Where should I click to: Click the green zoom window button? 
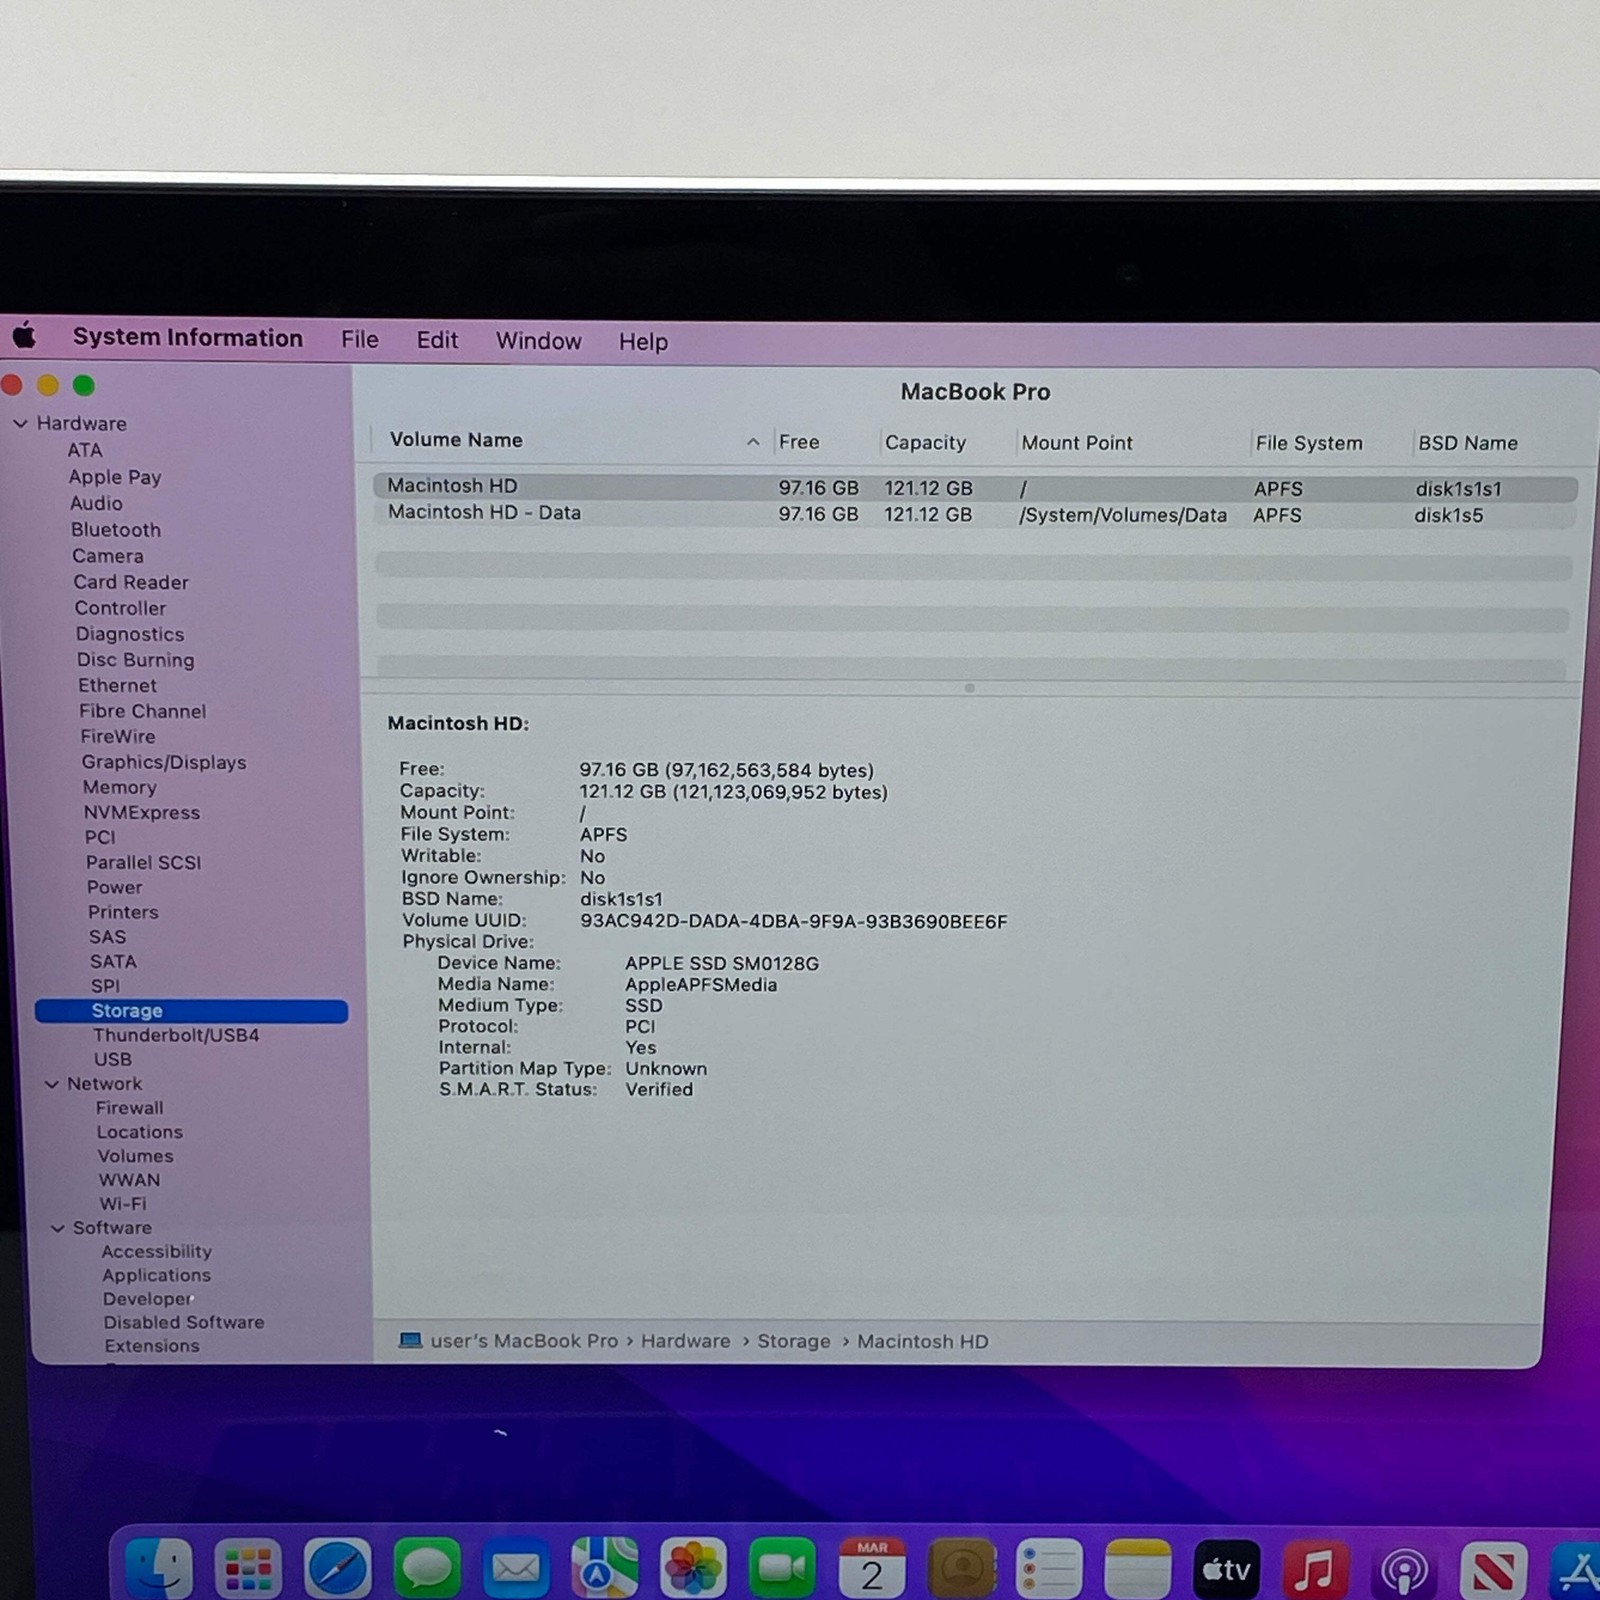point(84,385)
